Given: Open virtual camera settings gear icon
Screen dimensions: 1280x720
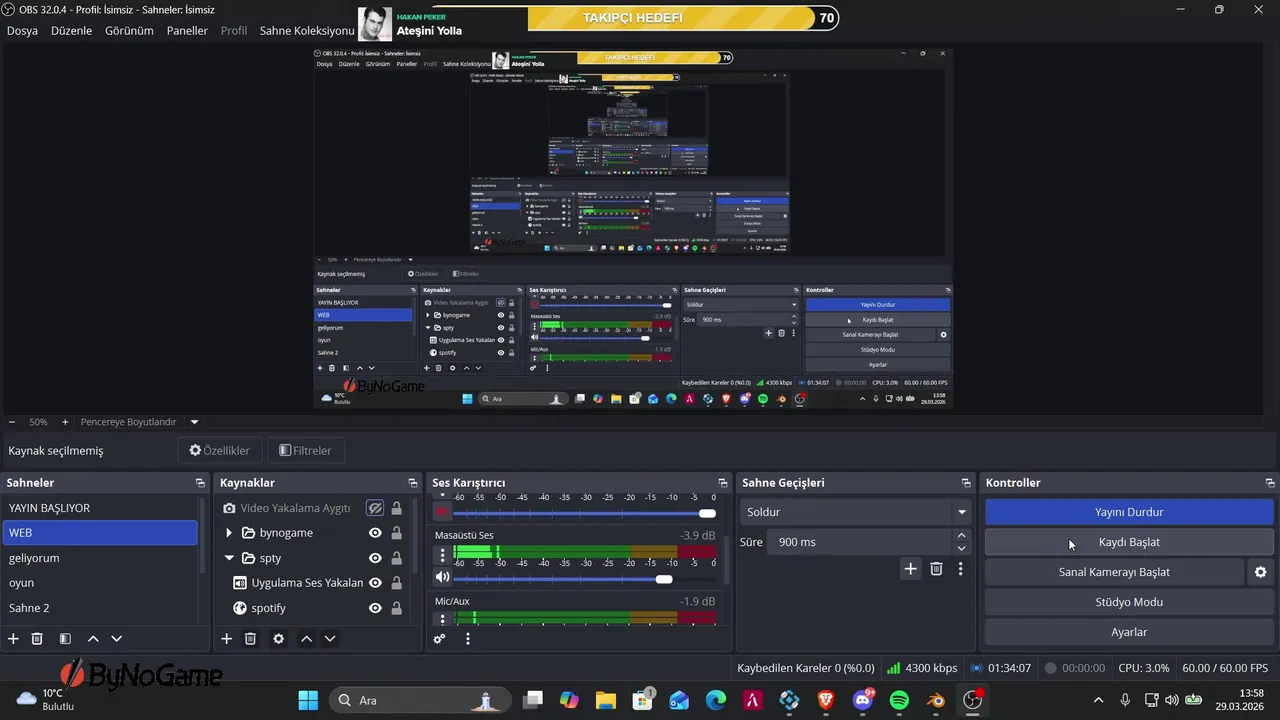Looking at the screenshot, I should (x=1260, y=572).
